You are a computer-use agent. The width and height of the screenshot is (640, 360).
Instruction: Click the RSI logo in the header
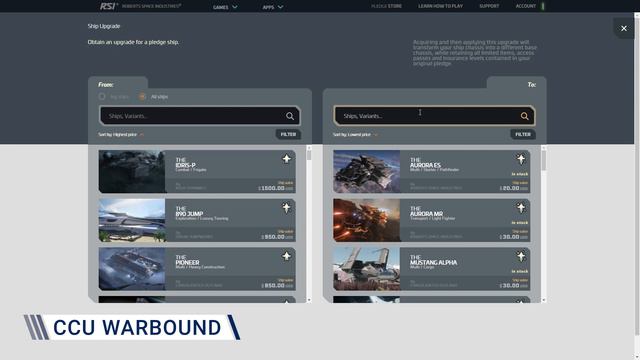(109, 6)
